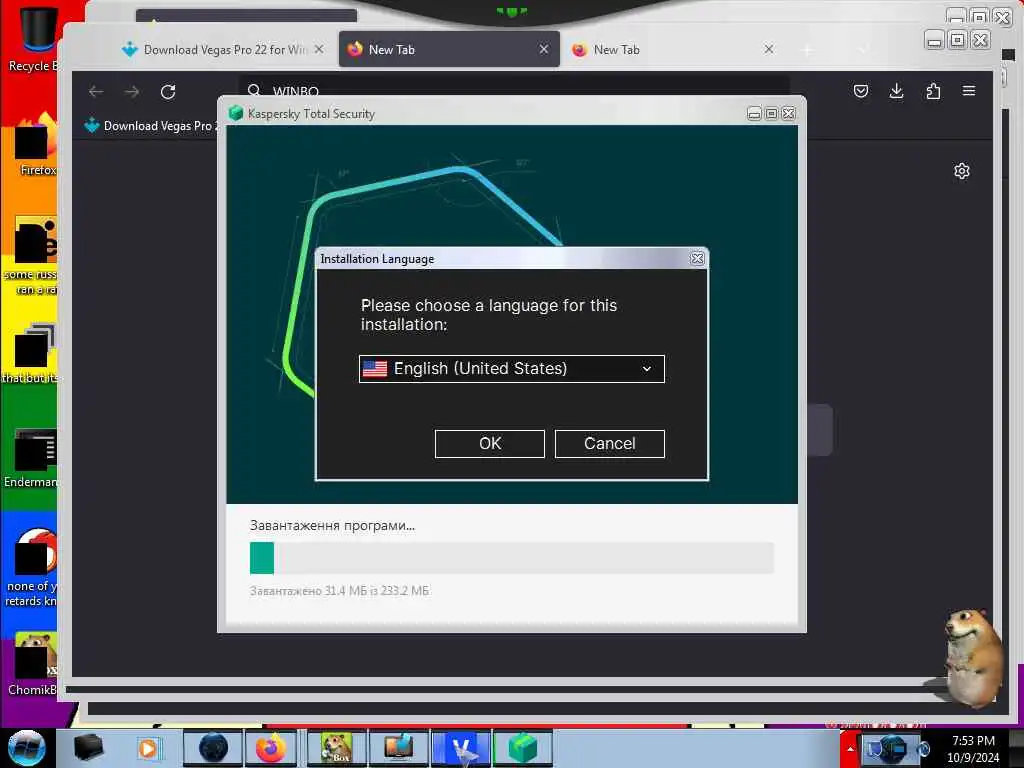The width and height of the screenshot is (1024, 768).
Task: Open ChomikBox desktop shortcut
Action: coord(33,663)
